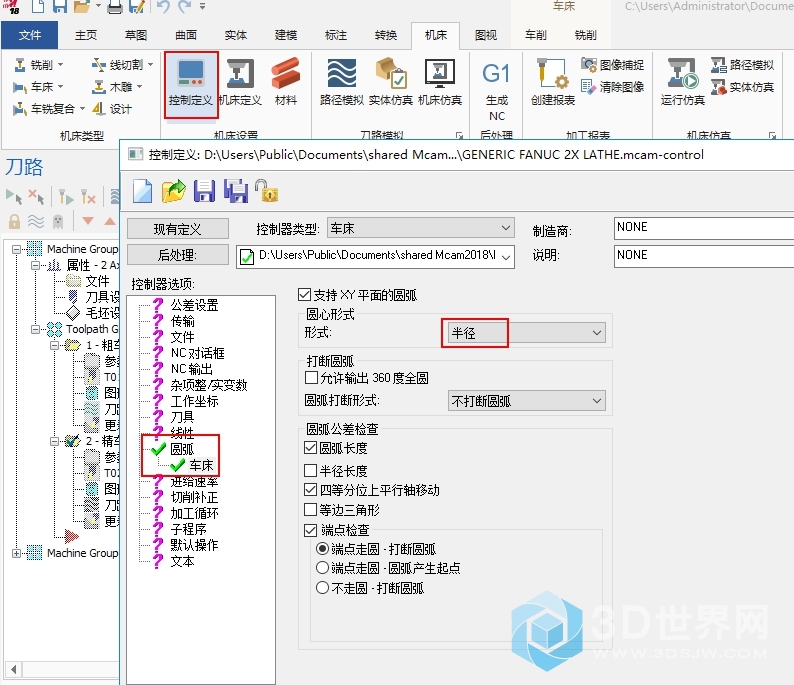The height and width of the screenshot is (685, 794).
Task: Create new control definition file icon
Action: click(x=142, y=191)
